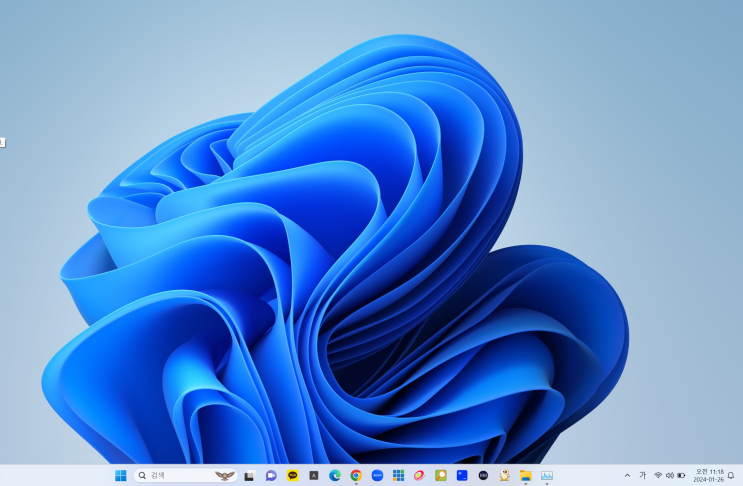Expand the hidden system tray icons chevron
The height and width of the screenshot is (486, 743).
click(627, 476)
